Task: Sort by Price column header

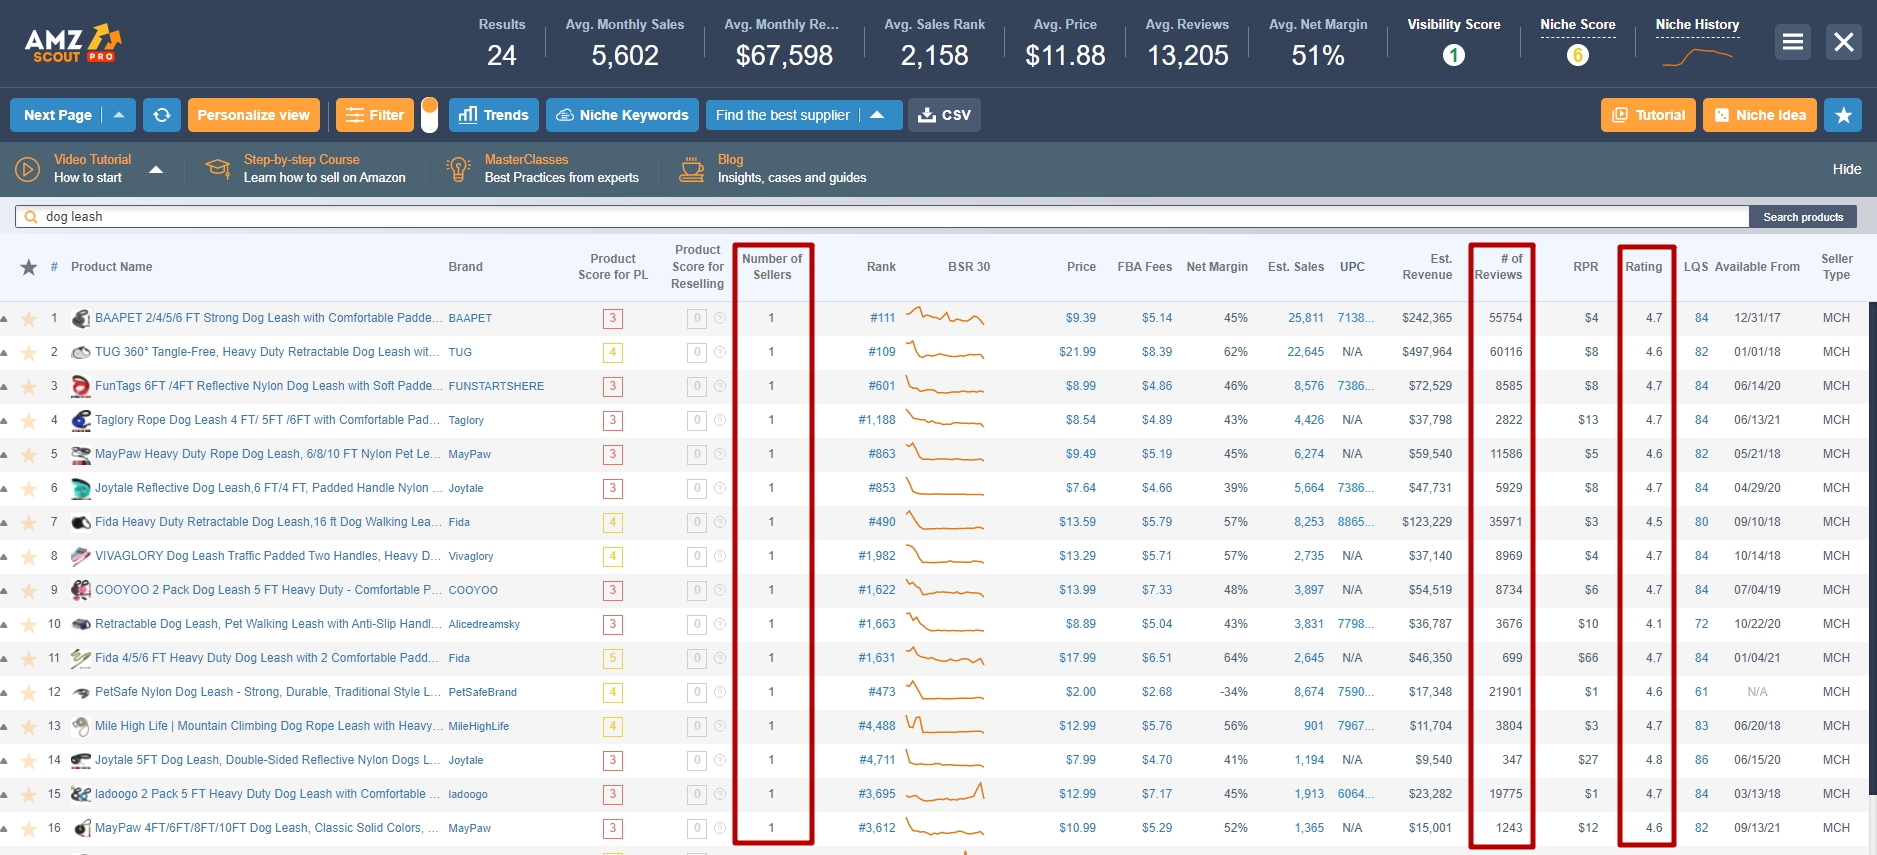Action: [1081, 267]
